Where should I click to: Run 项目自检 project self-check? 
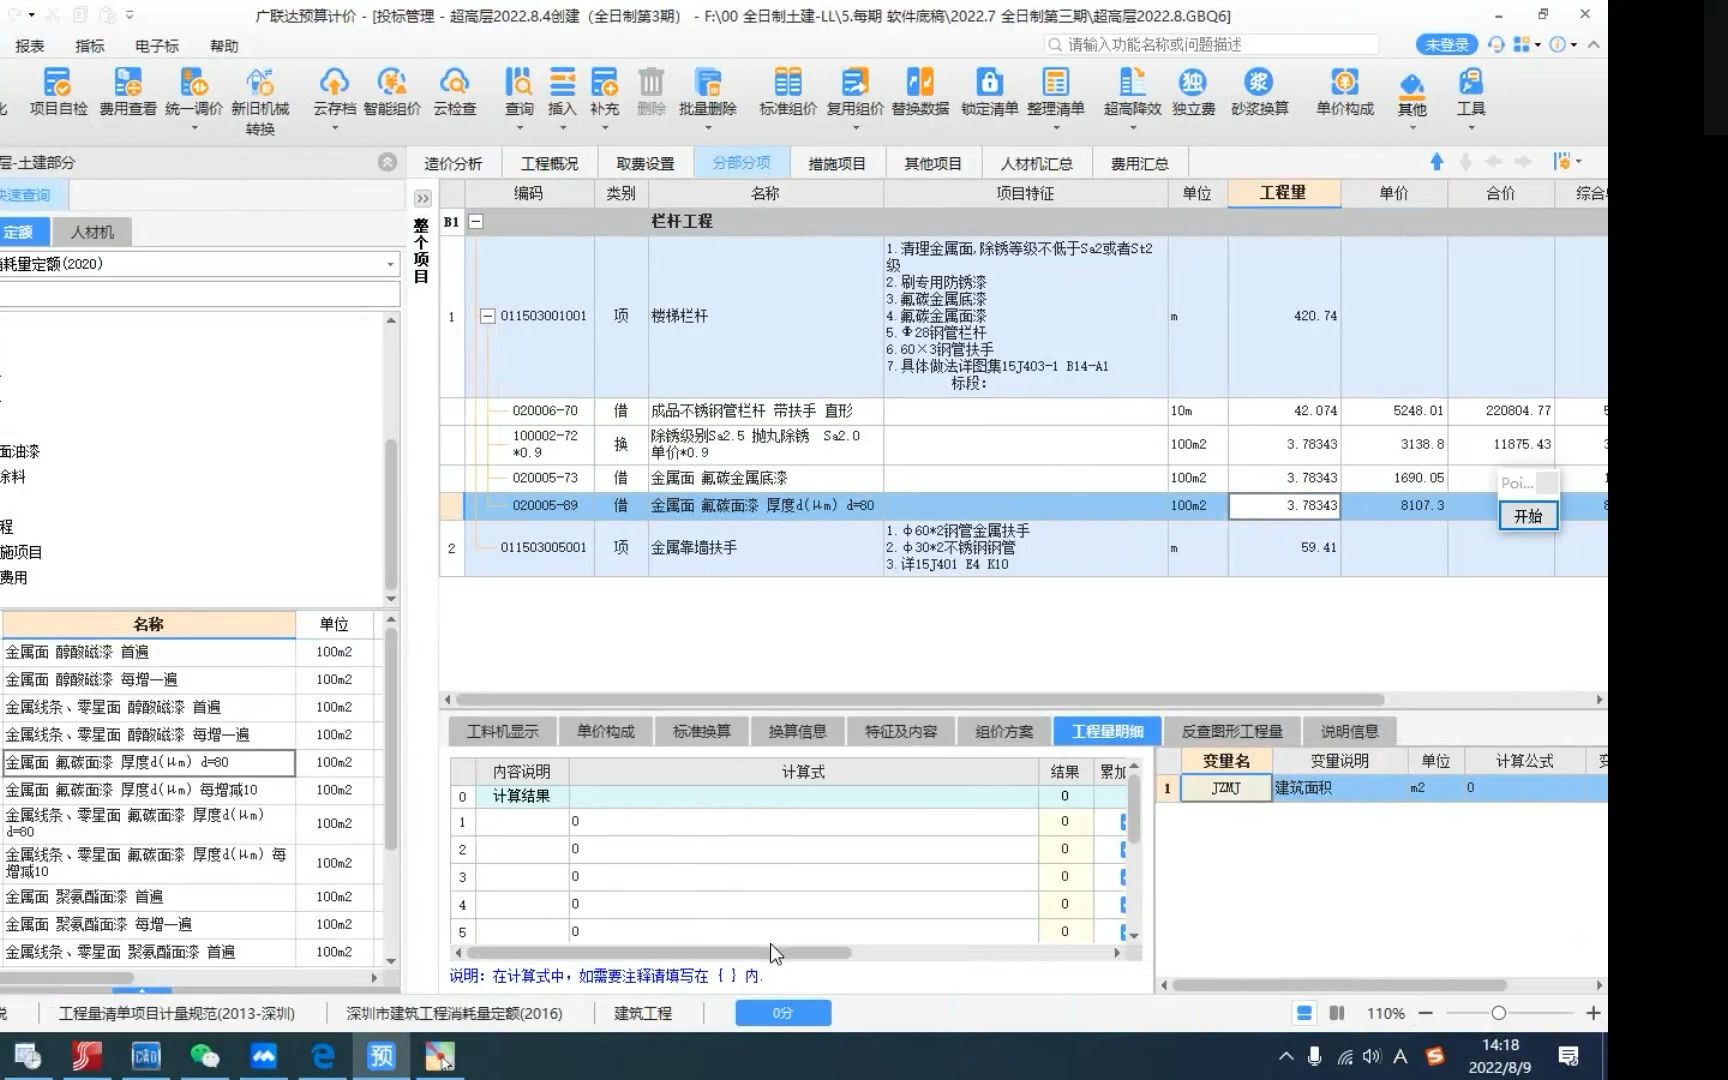tap(57, 95)
